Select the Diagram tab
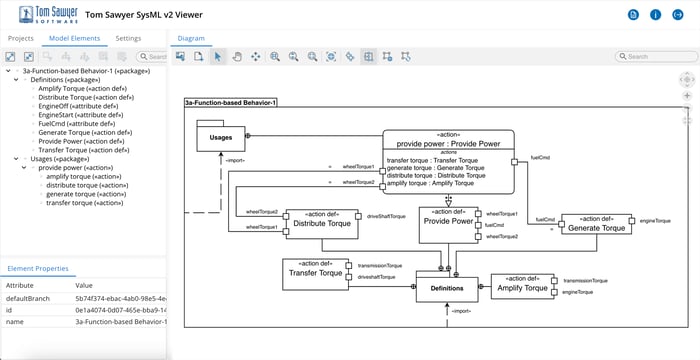Viewport: 700px width, 360px height. [191, 38]
